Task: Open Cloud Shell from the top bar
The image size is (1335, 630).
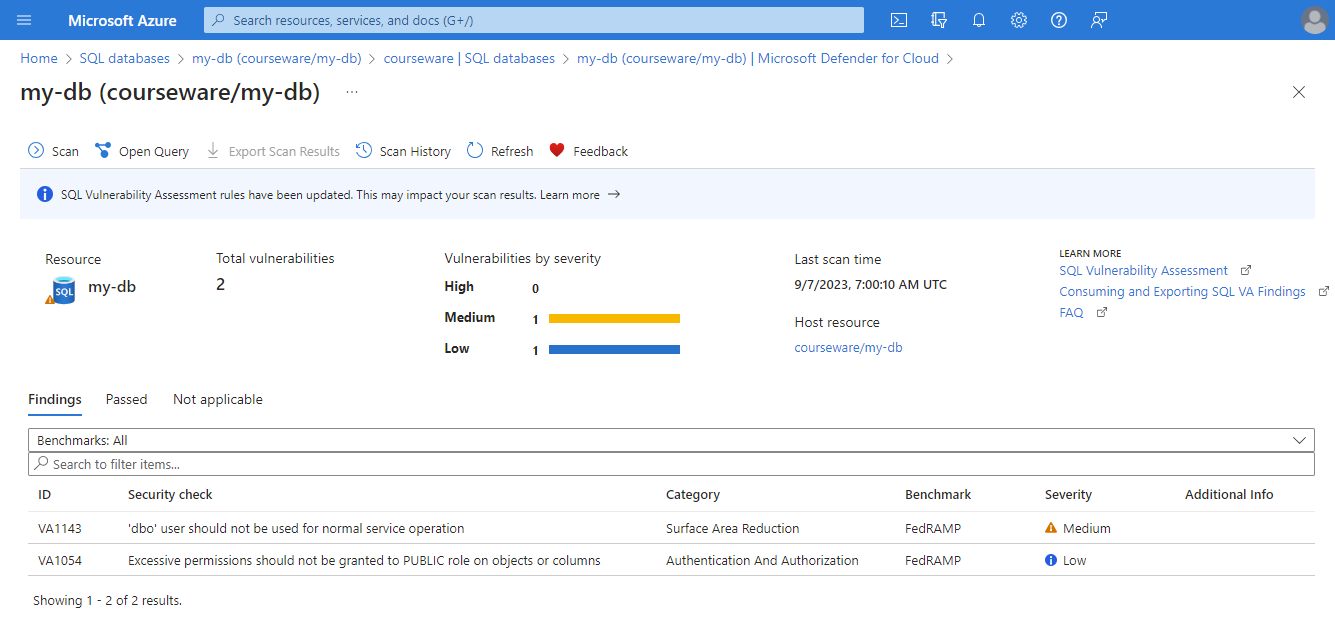Action: pyautogui.click(x=899, y=20)
